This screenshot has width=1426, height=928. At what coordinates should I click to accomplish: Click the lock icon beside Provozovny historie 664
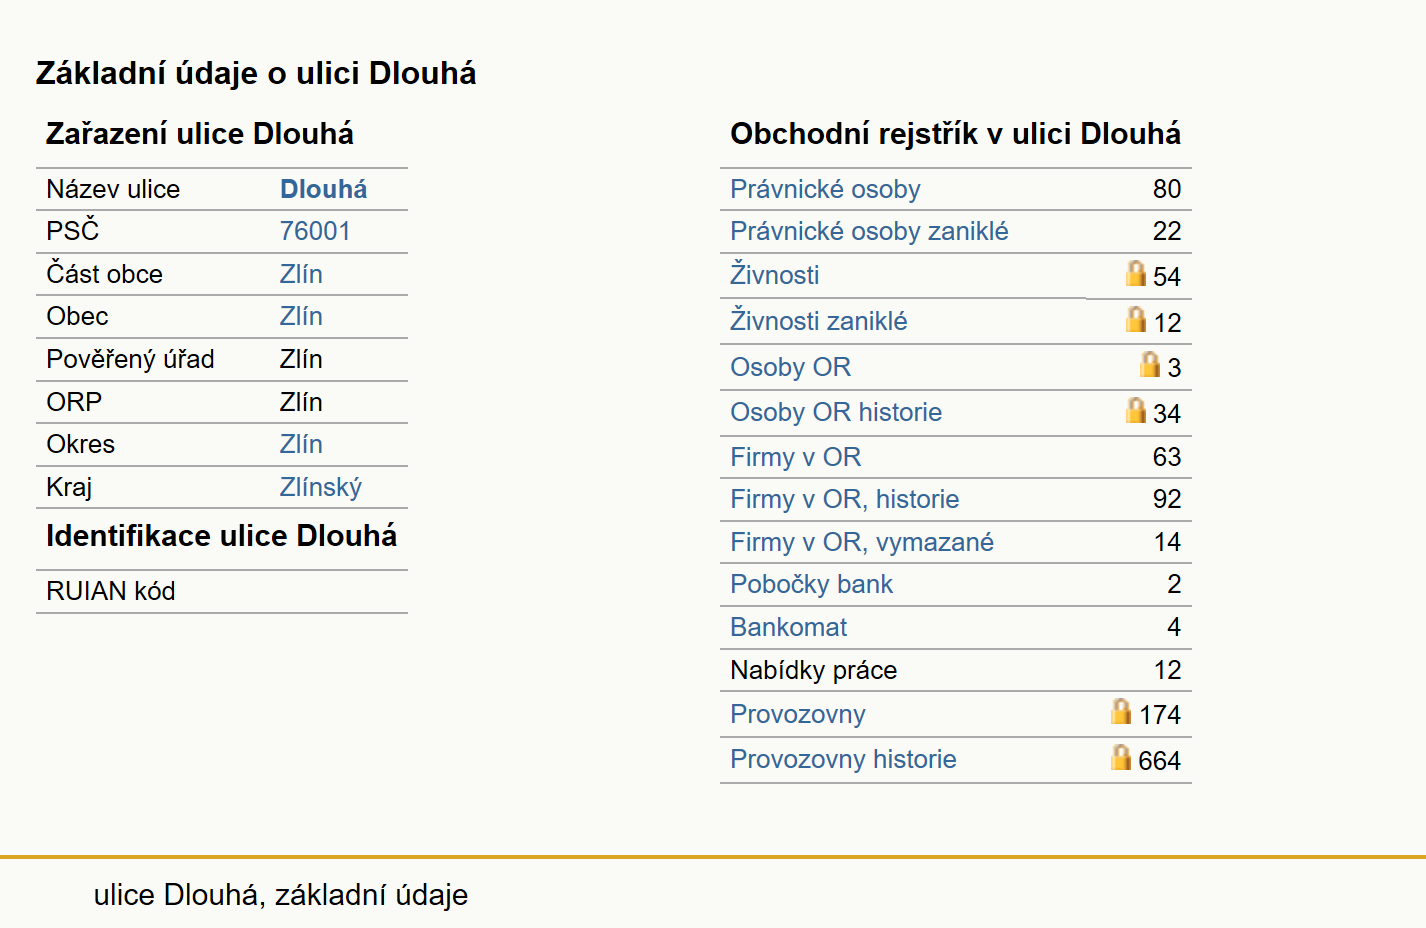click(x=1121, y=757)
